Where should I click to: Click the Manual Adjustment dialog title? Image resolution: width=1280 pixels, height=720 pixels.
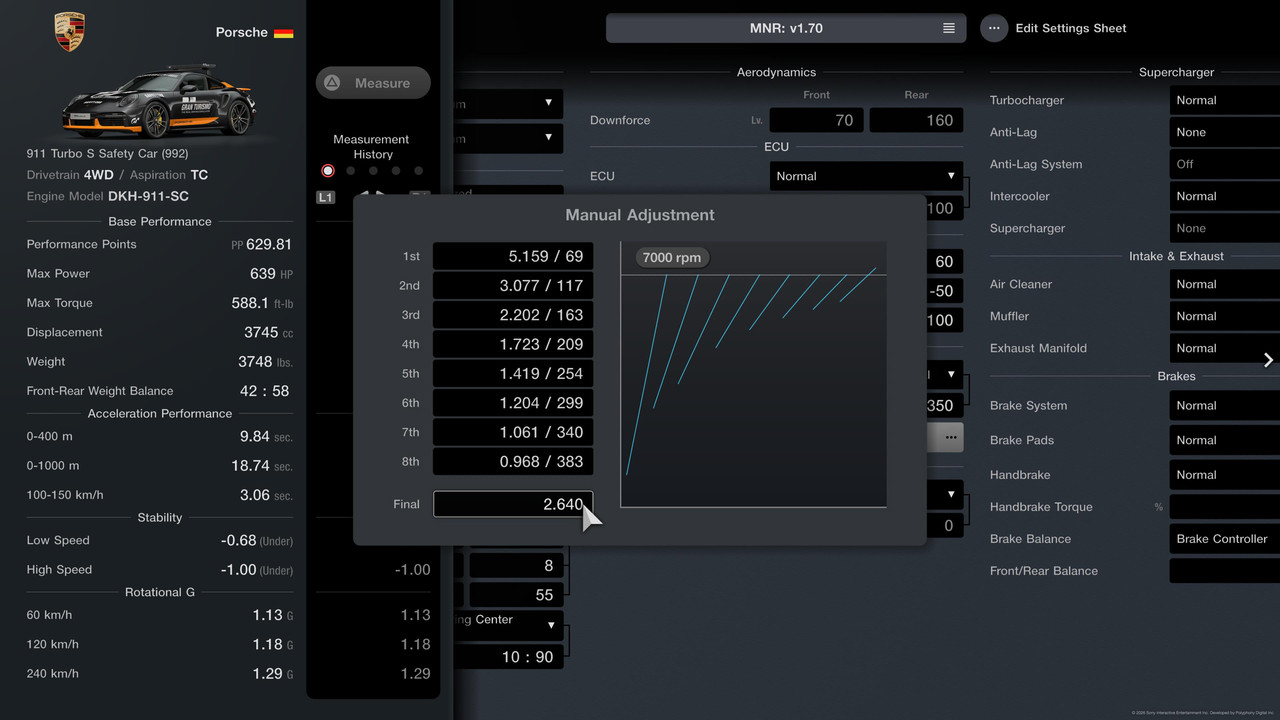(640, 215)
